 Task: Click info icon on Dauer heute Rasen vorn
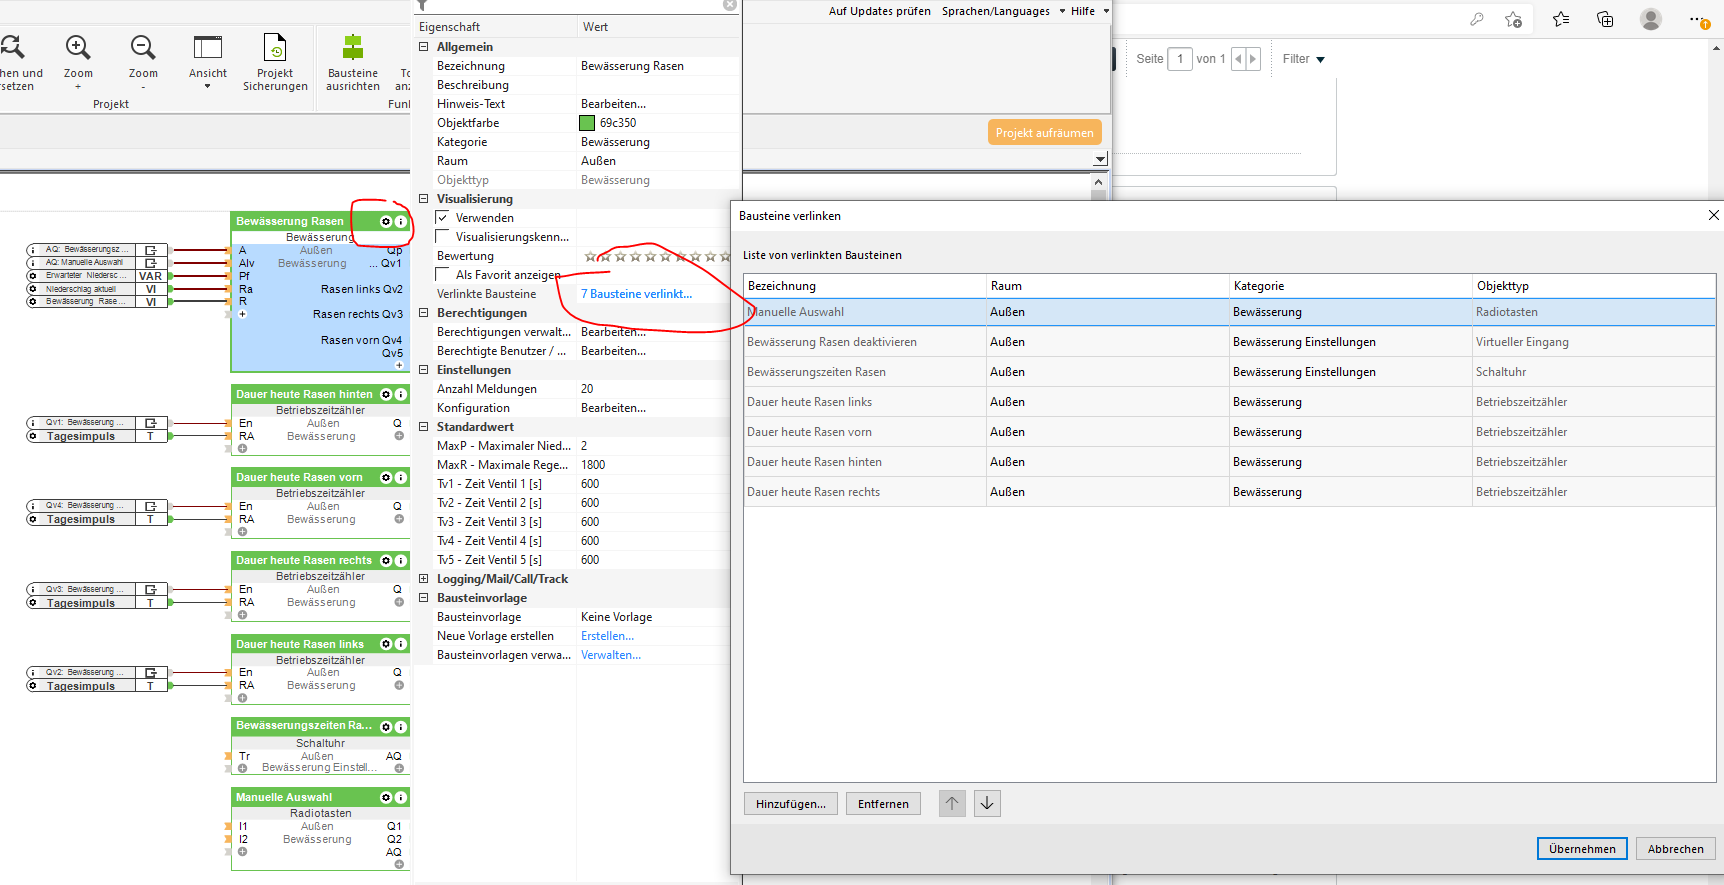(401, 478)
